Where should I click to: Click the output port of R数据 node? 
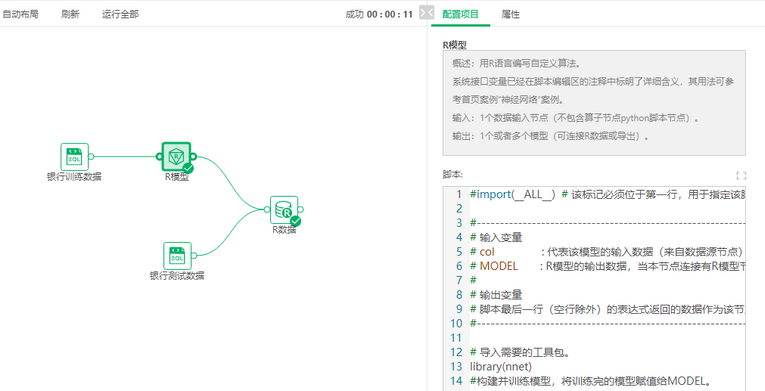(x=301, y=210)
